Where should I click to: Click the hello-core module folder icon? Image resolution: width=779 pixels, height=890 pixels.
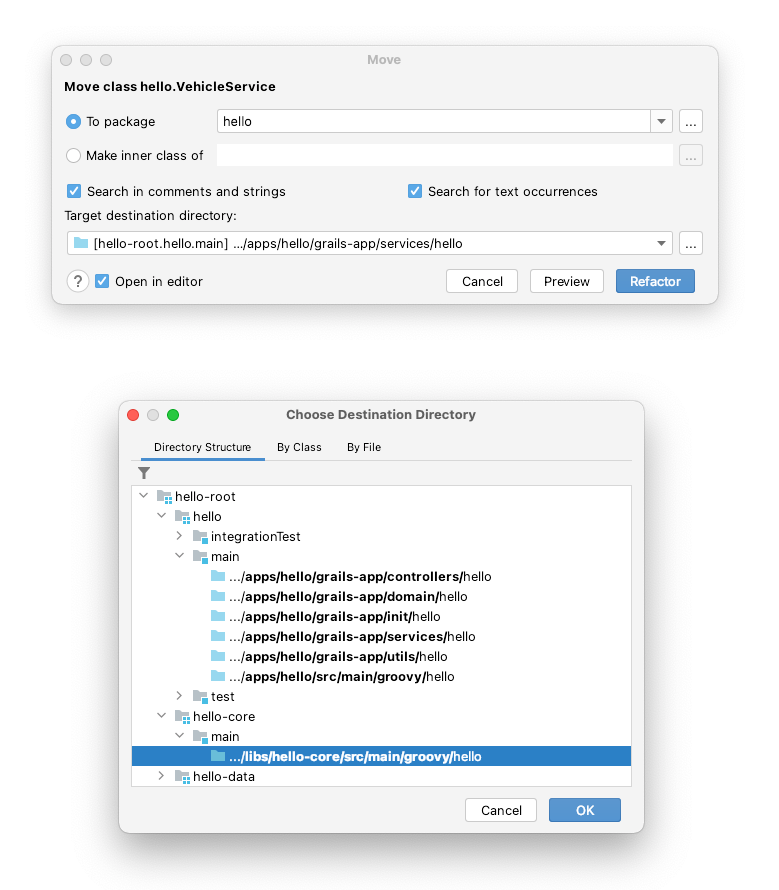tap(182, 717)
